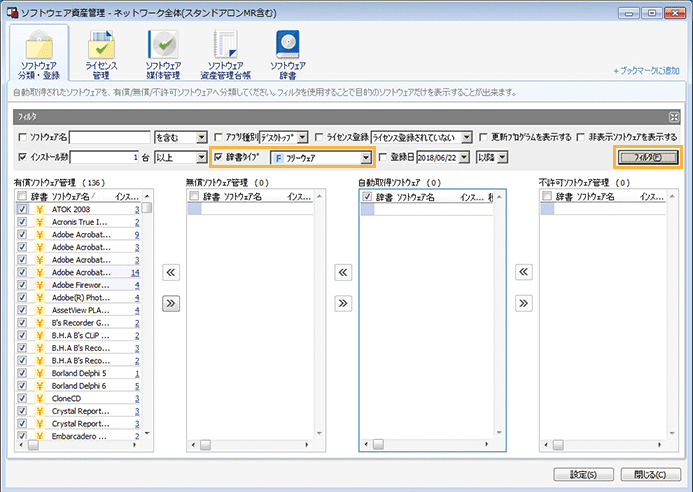
Task: Toggle 更新プログラムを表示する checkbox
Action: 484,137
